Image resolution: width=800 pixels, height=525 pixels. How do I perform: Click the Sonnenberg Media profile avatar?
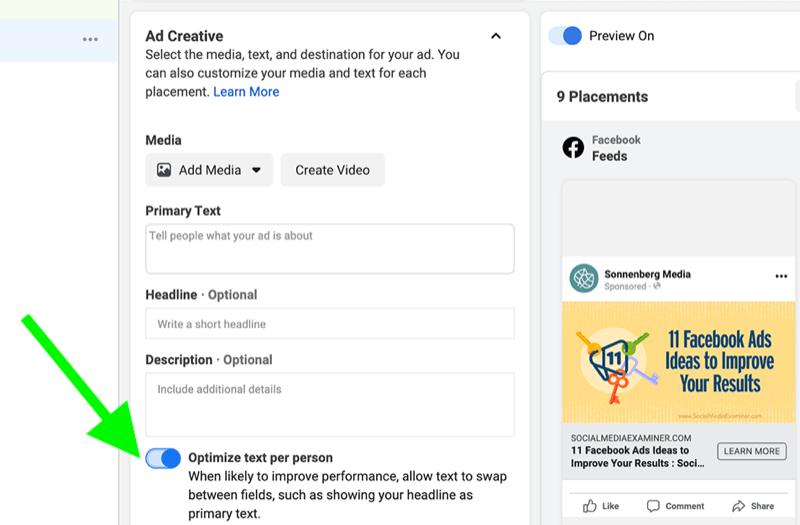coord(584,278)
